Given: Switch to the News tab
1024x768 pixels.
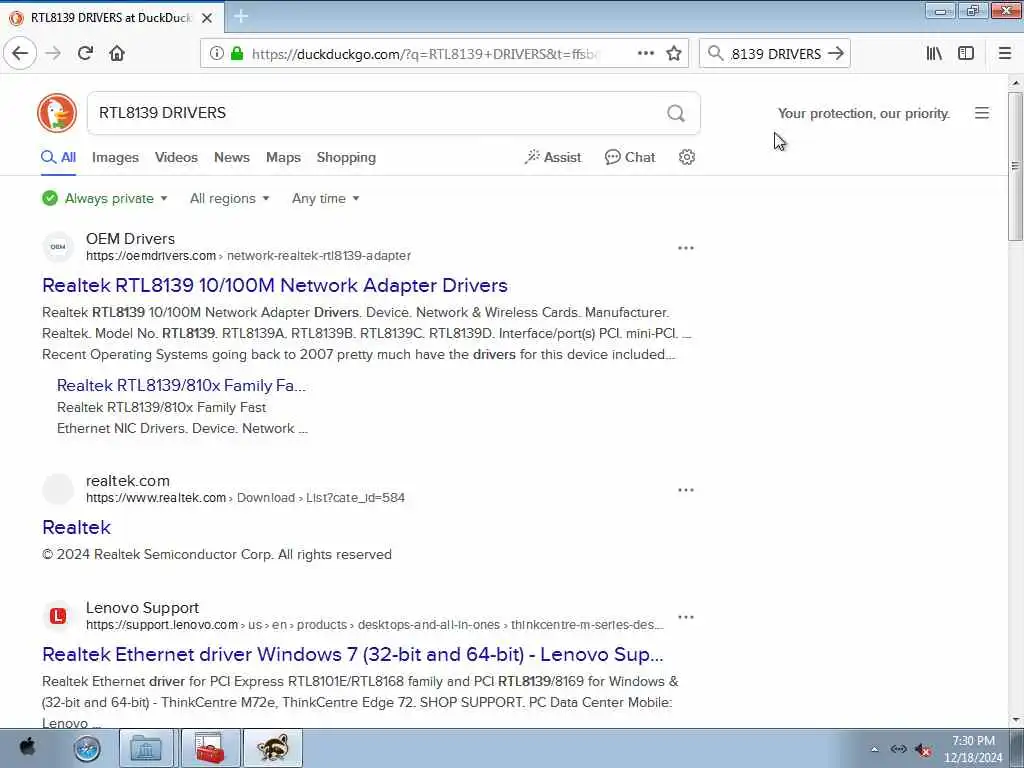Looking at the screenshot, I should coord(232,157).
